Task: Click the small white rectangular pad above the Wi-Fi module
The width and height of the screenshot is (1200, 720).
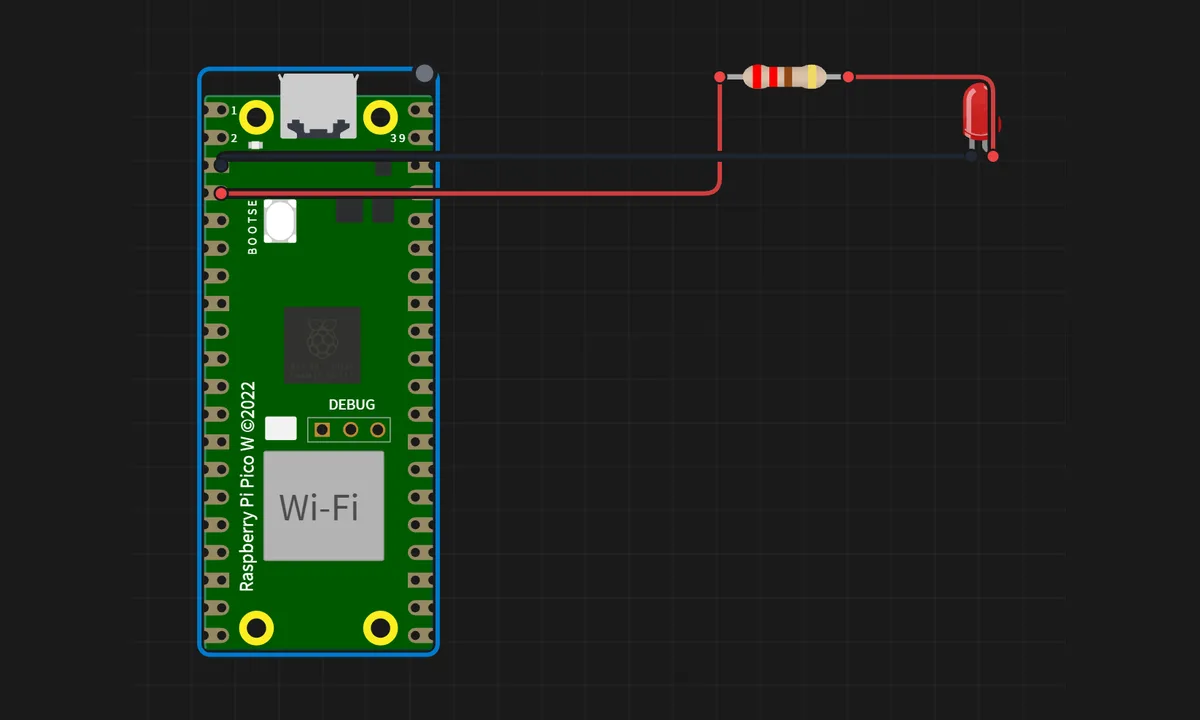Action: 281,428
